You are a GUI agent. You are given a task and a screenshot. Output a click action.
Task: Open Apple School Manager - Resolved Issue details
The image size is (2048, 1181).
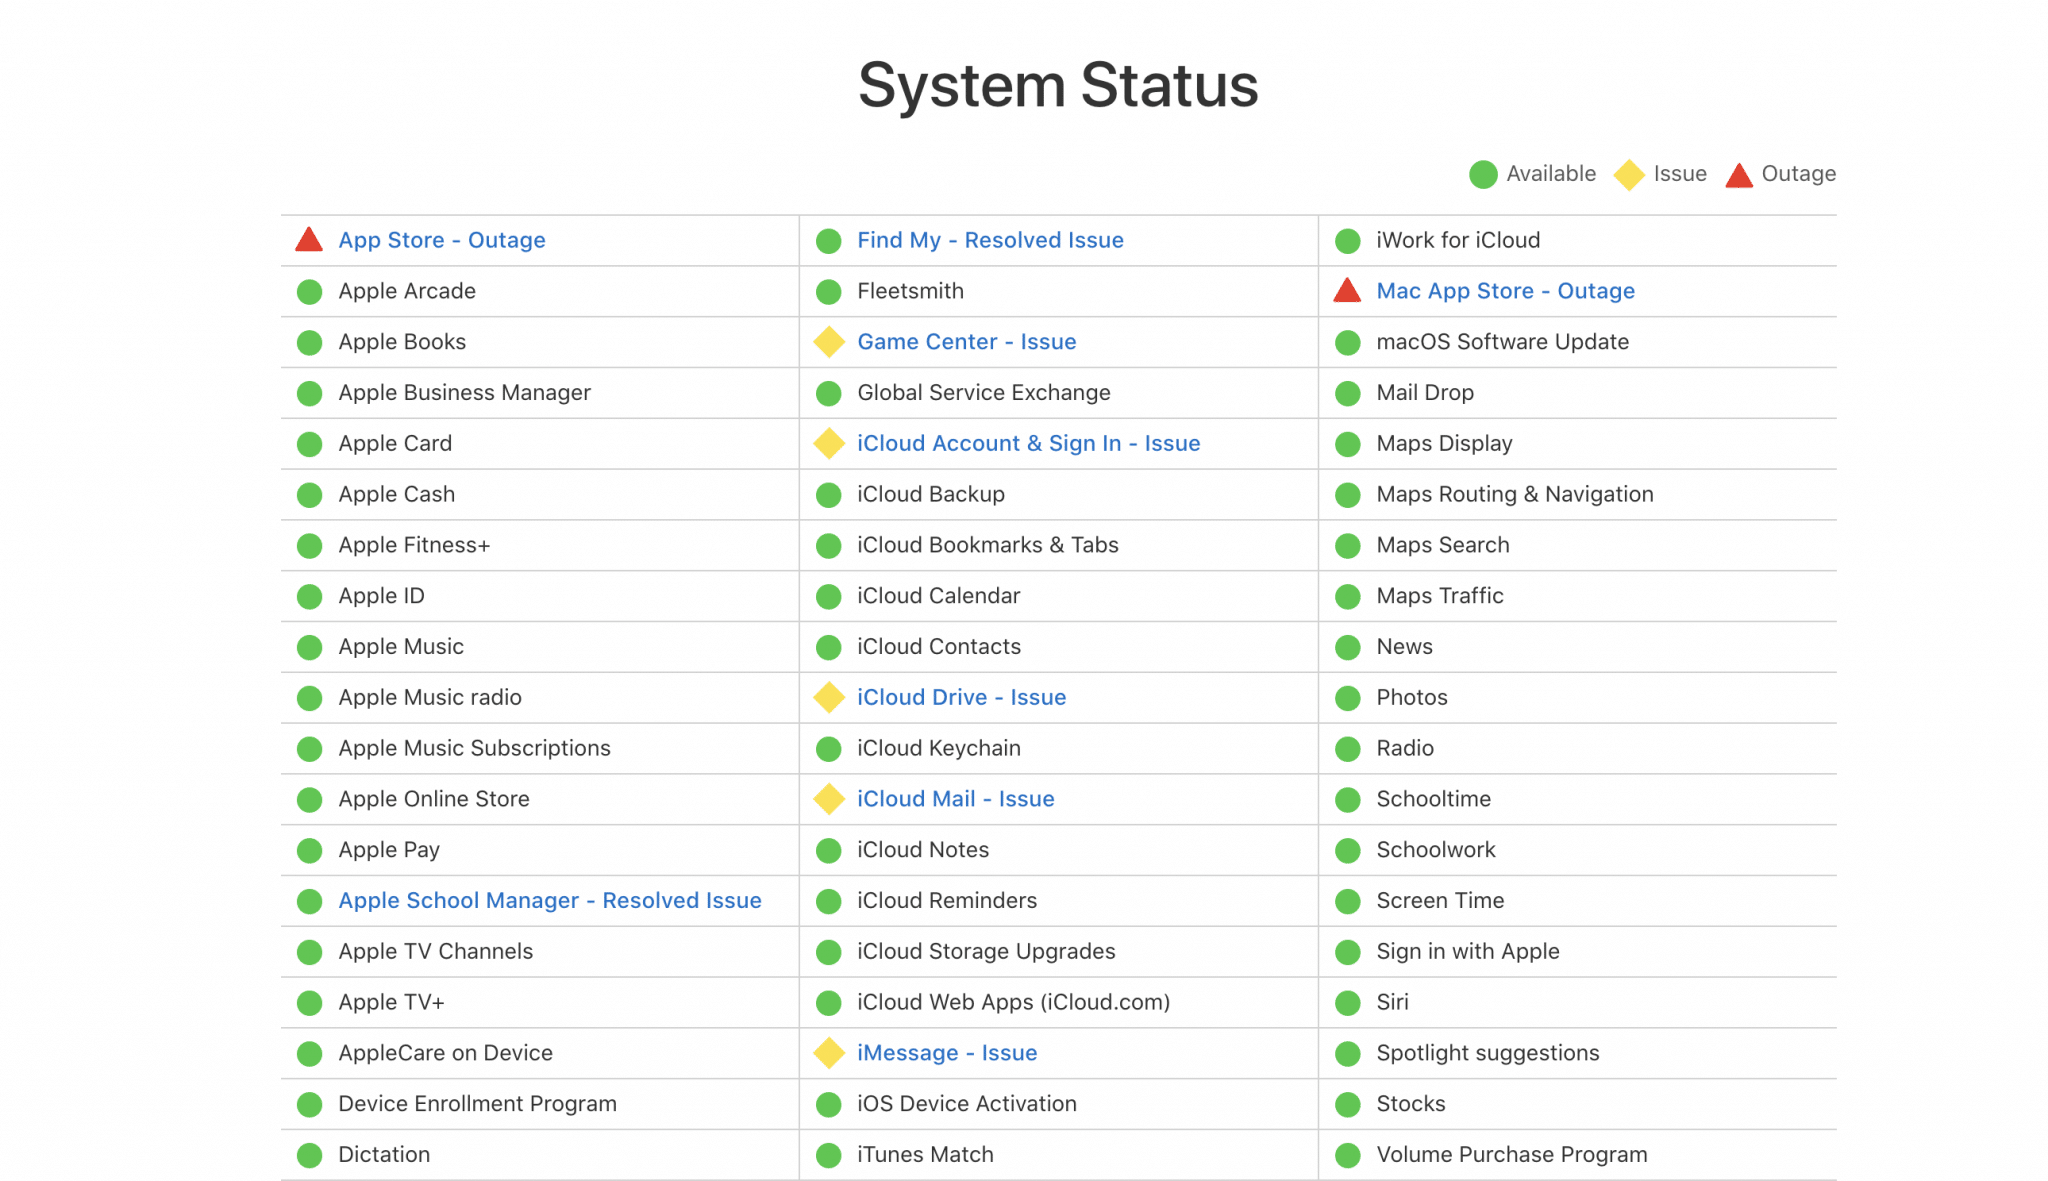[x=549, y=900]
